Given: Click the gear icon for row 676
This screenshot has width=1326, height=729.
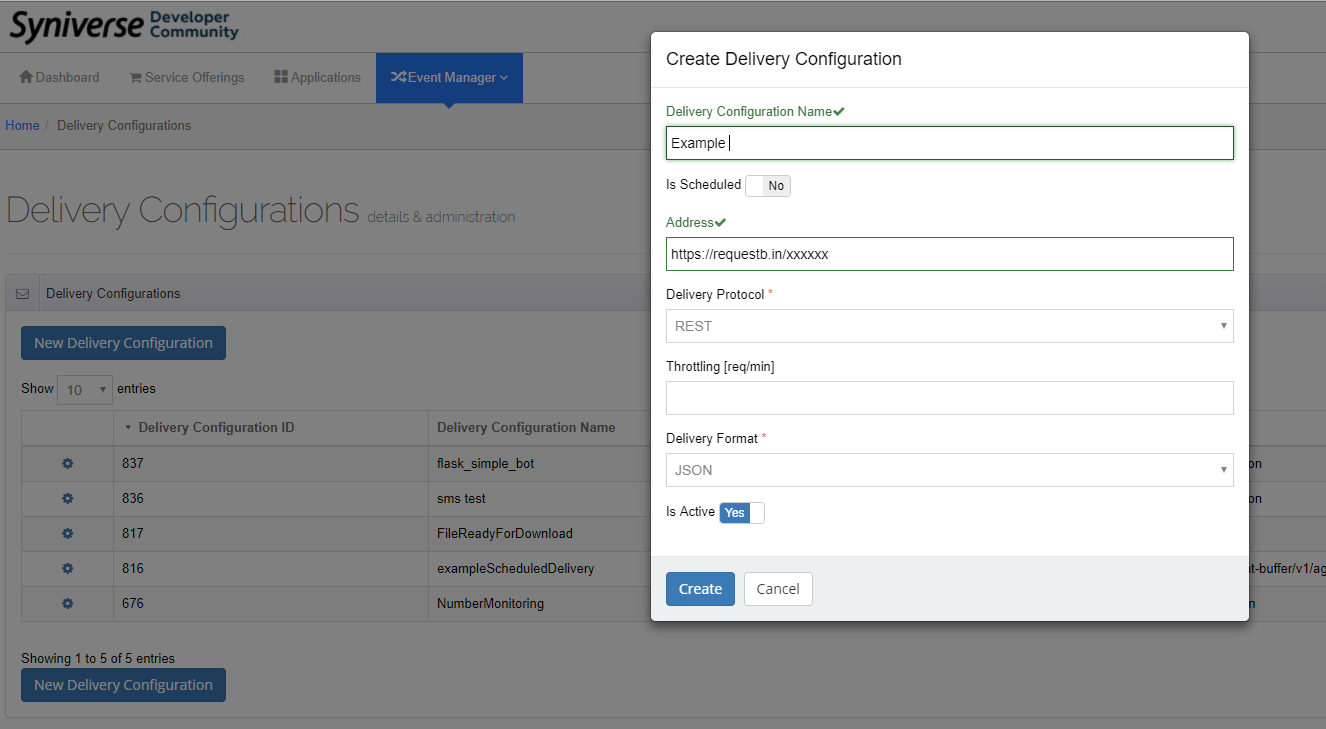Looking at the screenshot, I should click(68, 604).
